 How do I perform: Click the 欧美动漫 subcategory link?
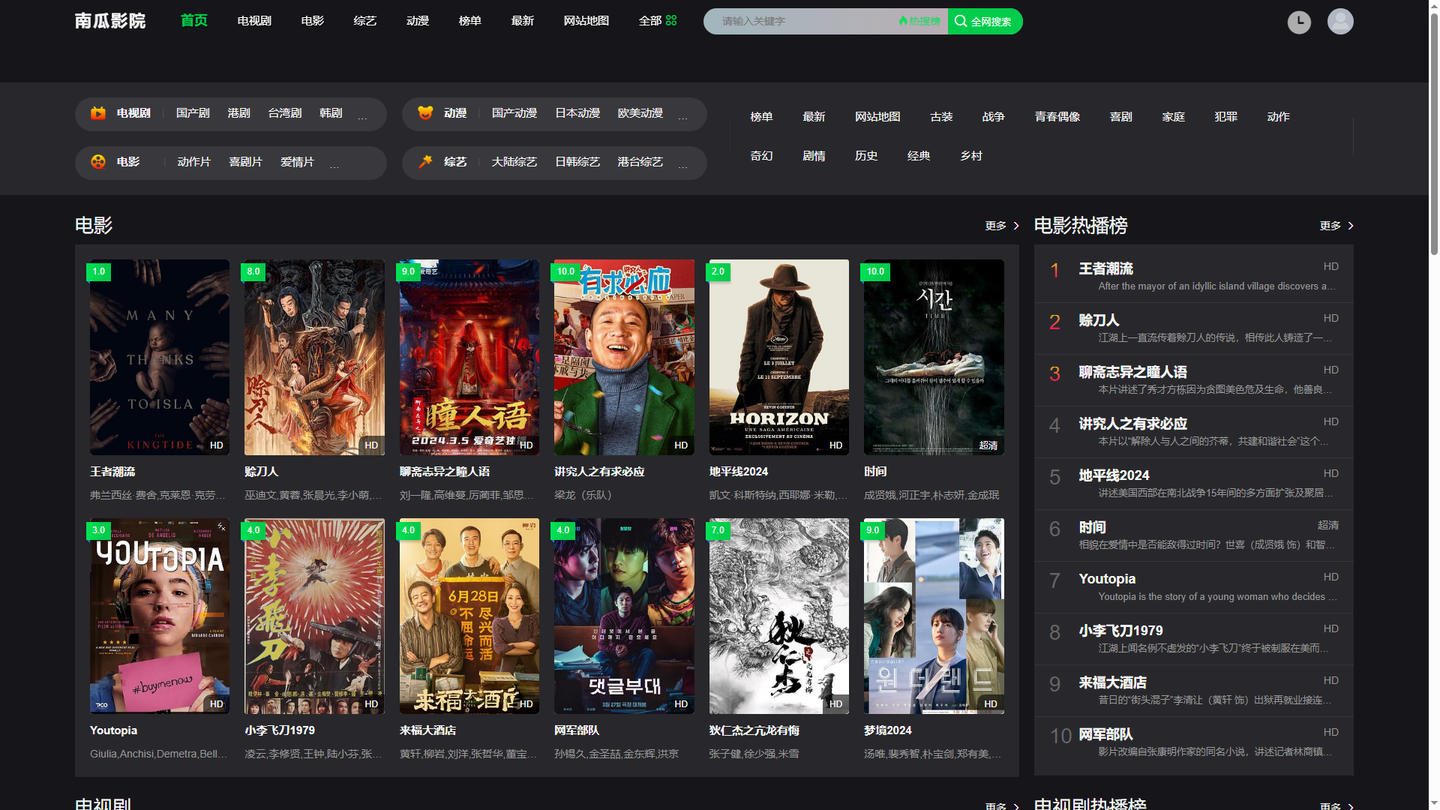[x=640, y=113]
